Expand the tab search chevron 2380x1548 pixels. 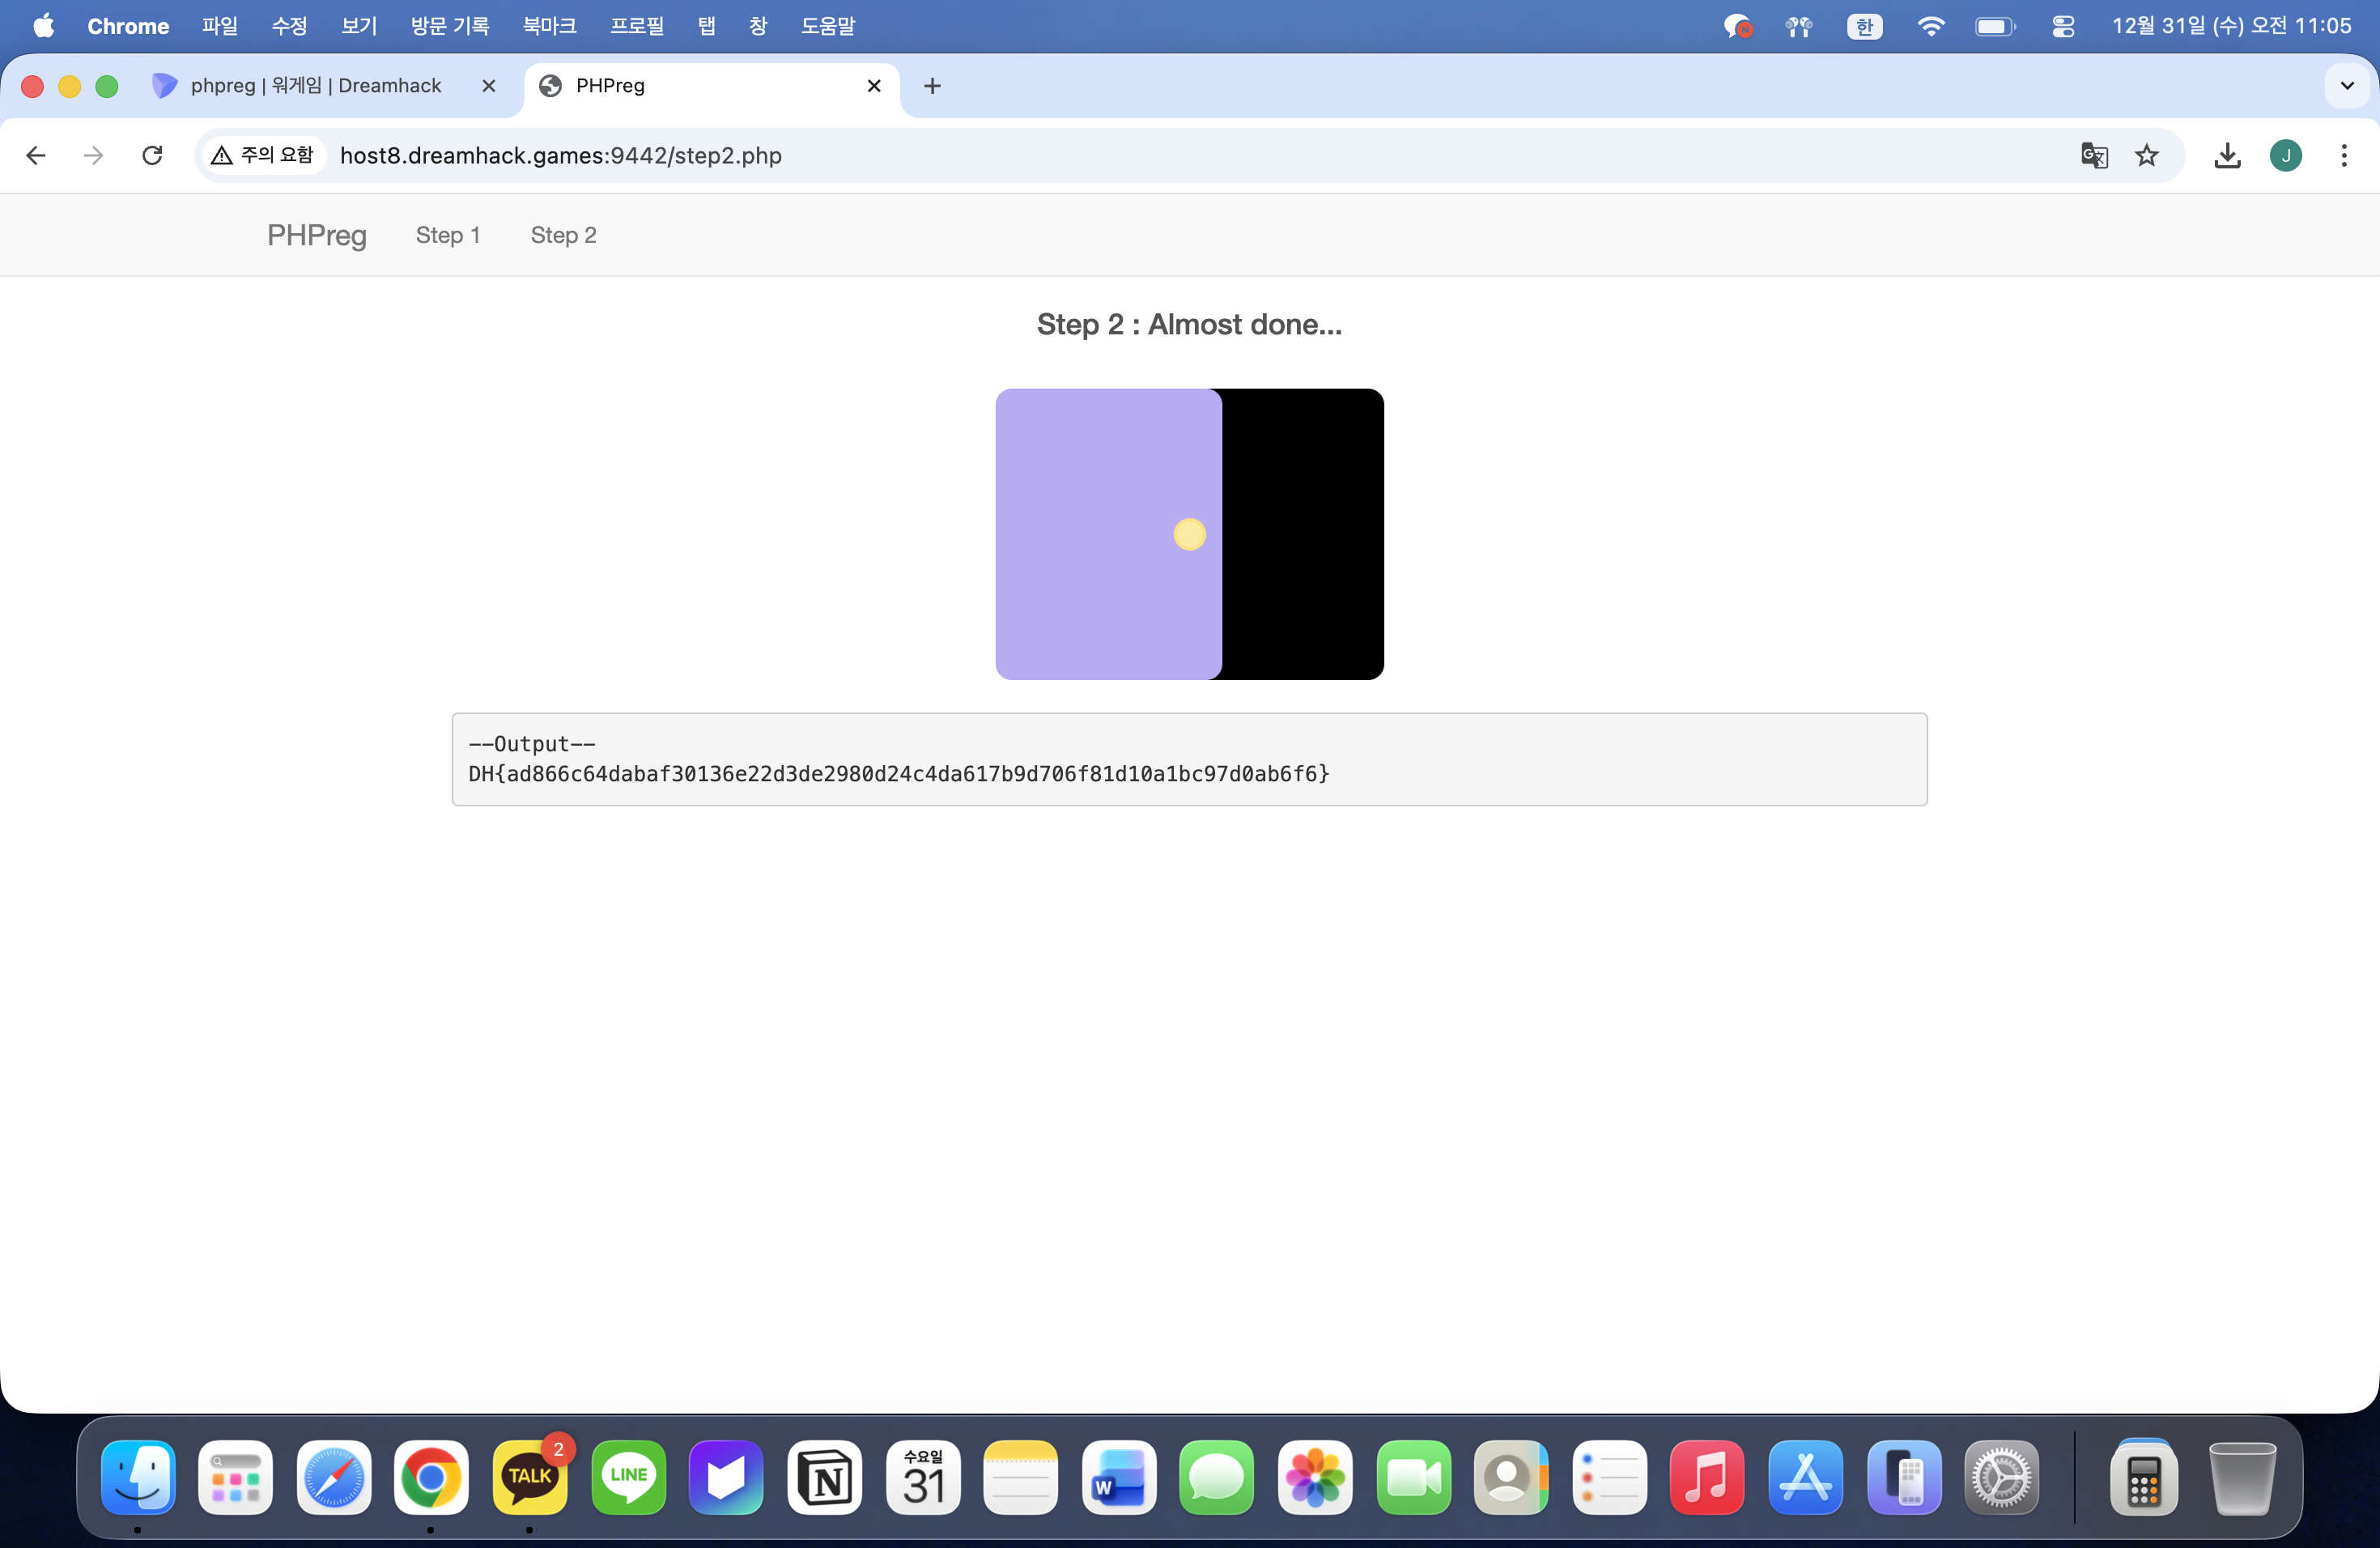click(x=2347, y=86)
